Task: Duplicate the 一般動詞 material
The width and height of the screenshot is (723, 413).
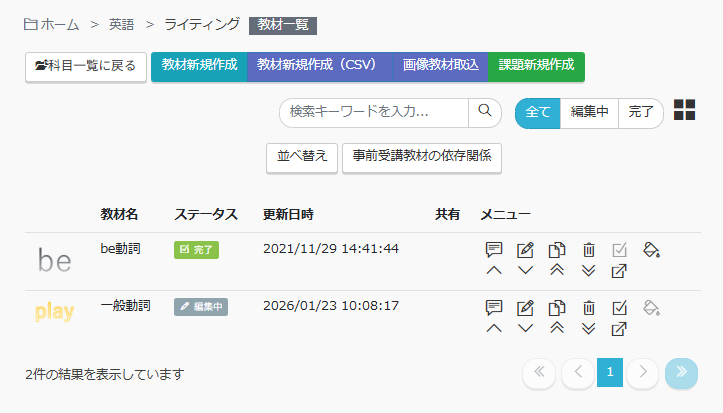Action: click(x=558, y=307)
